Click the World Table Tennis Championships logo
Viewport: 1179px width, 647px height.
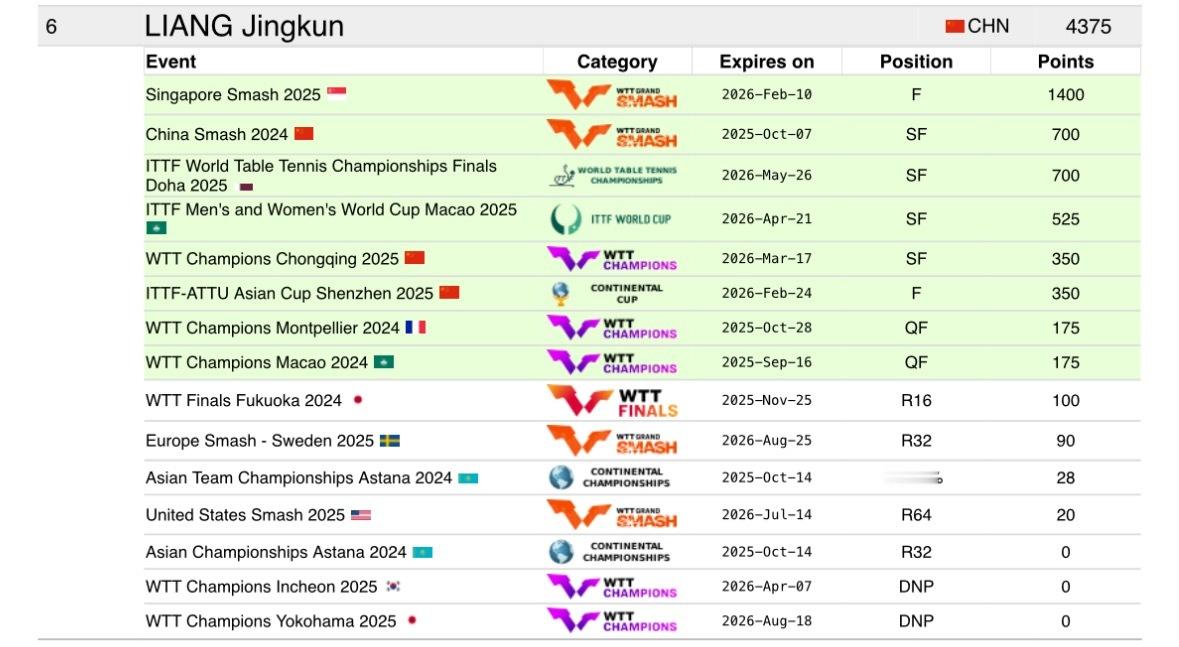614,175
